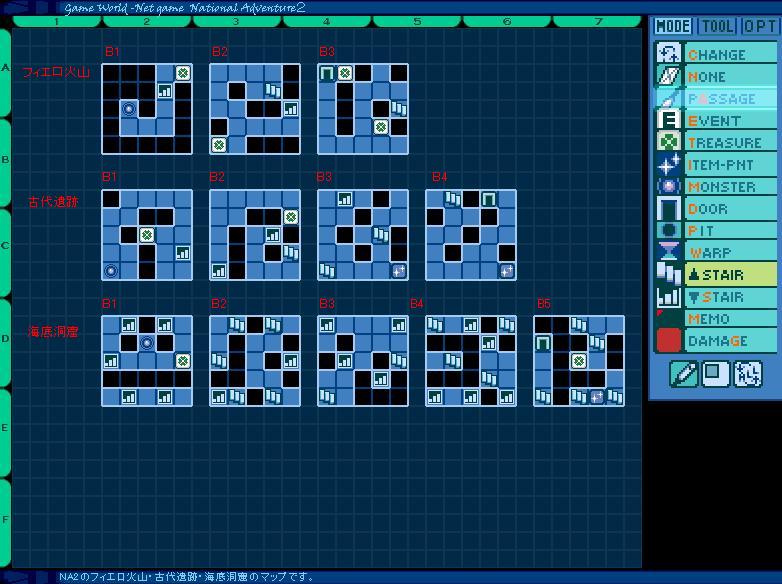Click column header 1
Viewport: 782px width, 584px height.
(56, 21)
